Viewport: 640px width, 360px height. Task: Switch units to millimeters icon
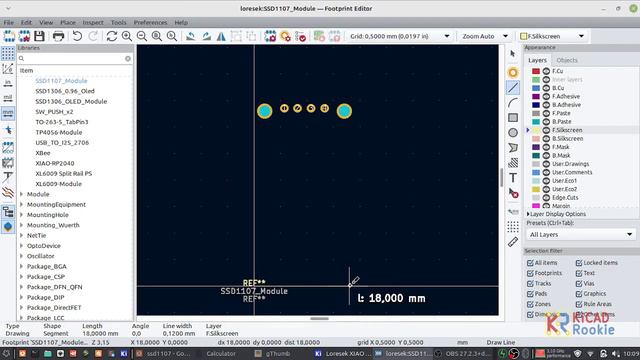pyautogui.click(x=8, y=113)
